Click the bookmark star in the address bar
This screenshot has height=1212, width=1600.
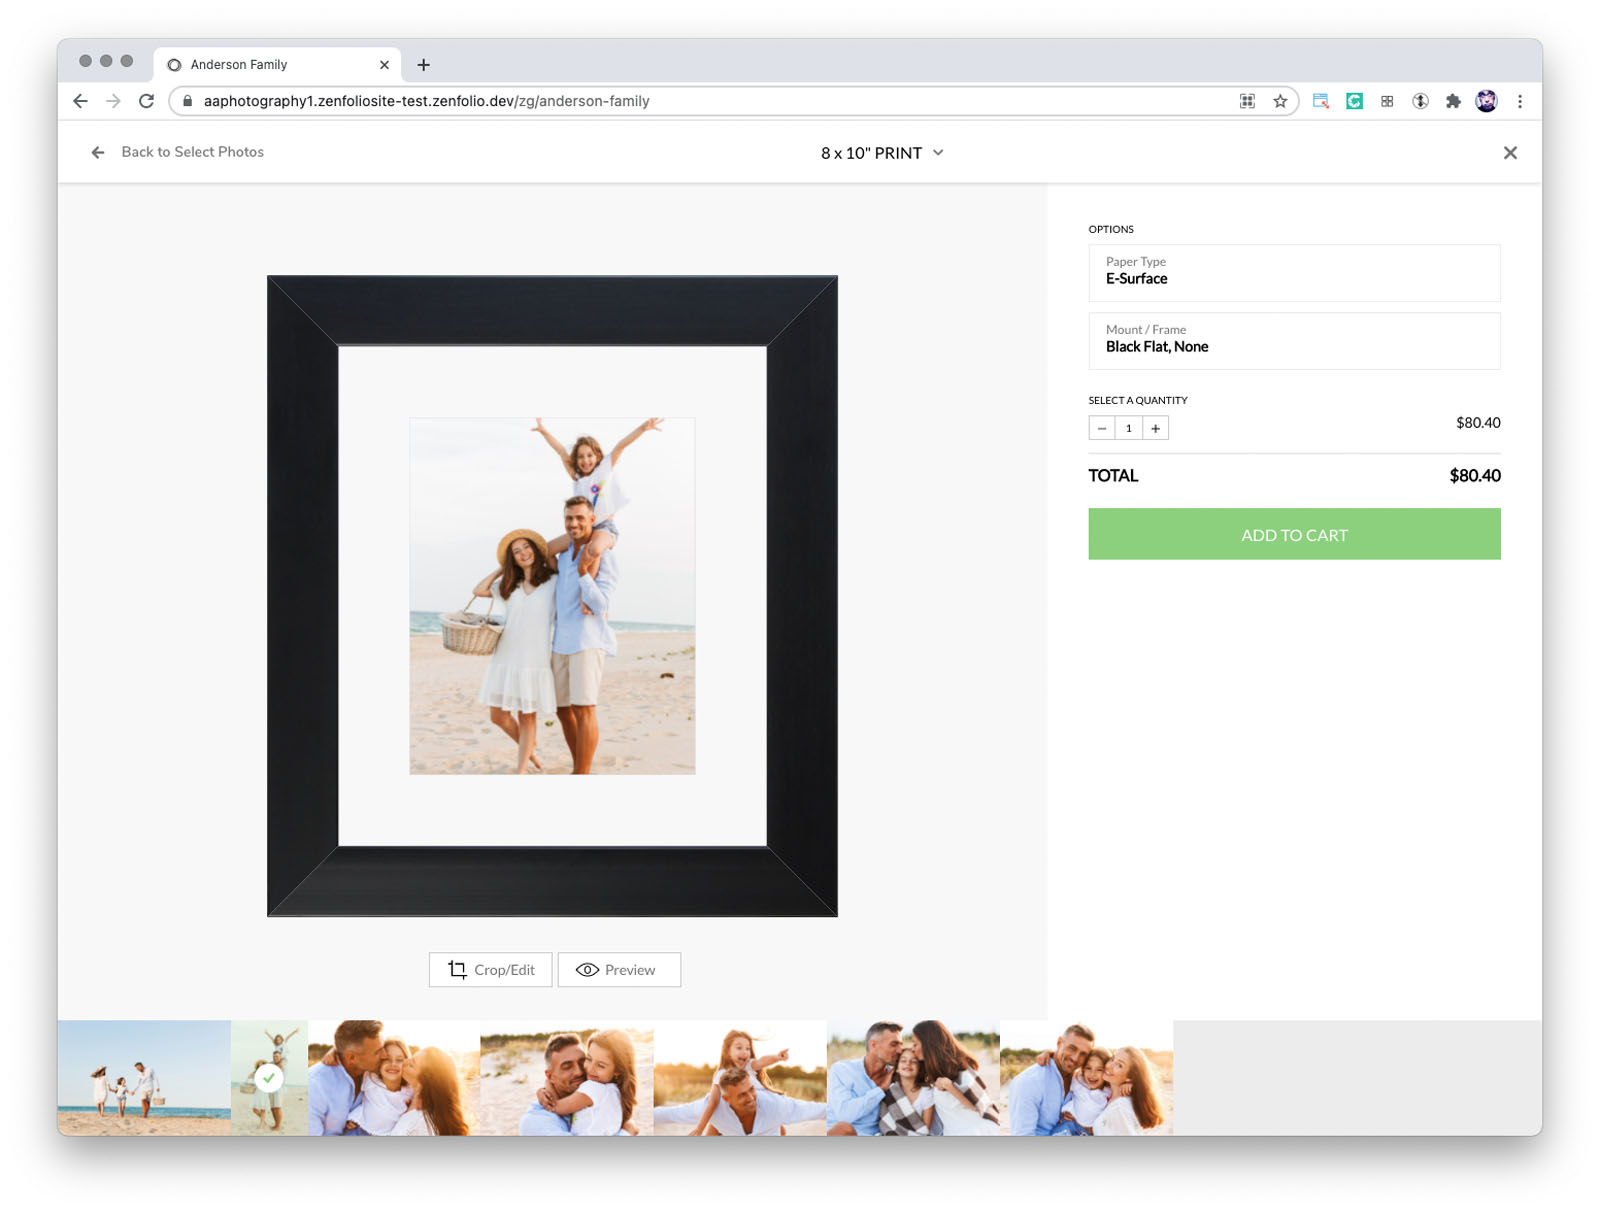pos(1280,100)
